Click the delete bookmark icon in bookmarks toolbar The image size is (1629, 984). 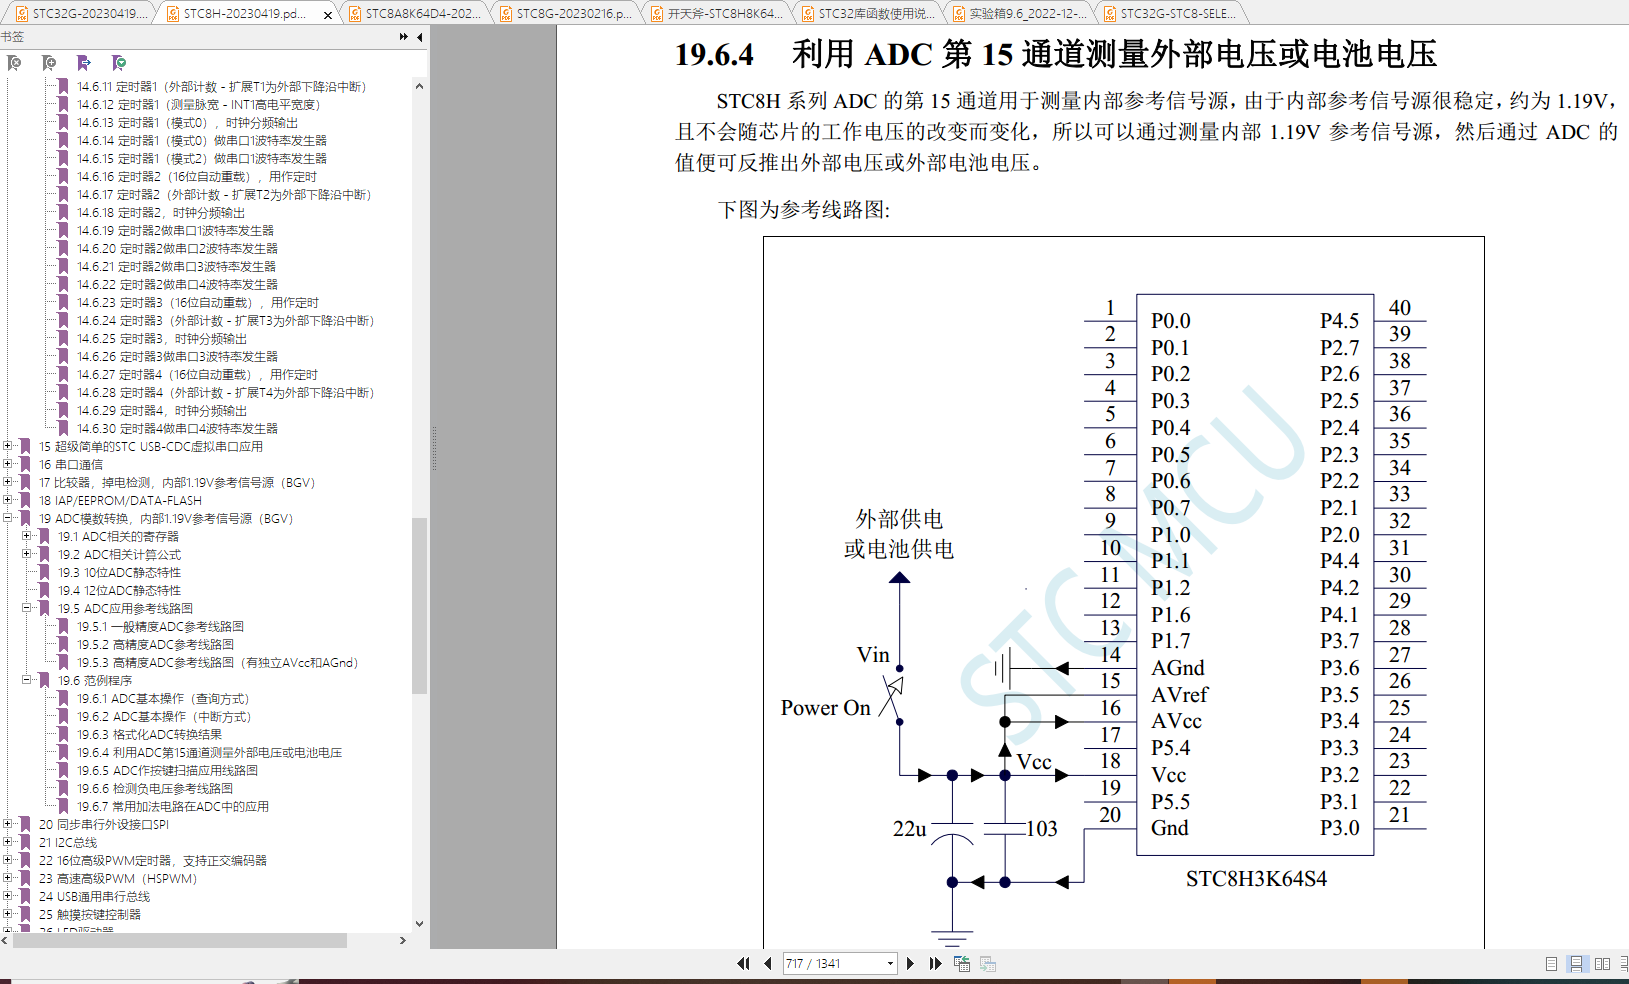point(14,63)
